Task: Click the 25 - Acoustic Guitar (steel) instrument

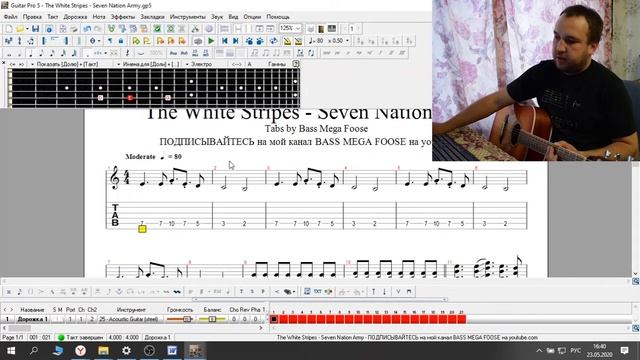Action: pyautogui.click(x=129, y=319)
